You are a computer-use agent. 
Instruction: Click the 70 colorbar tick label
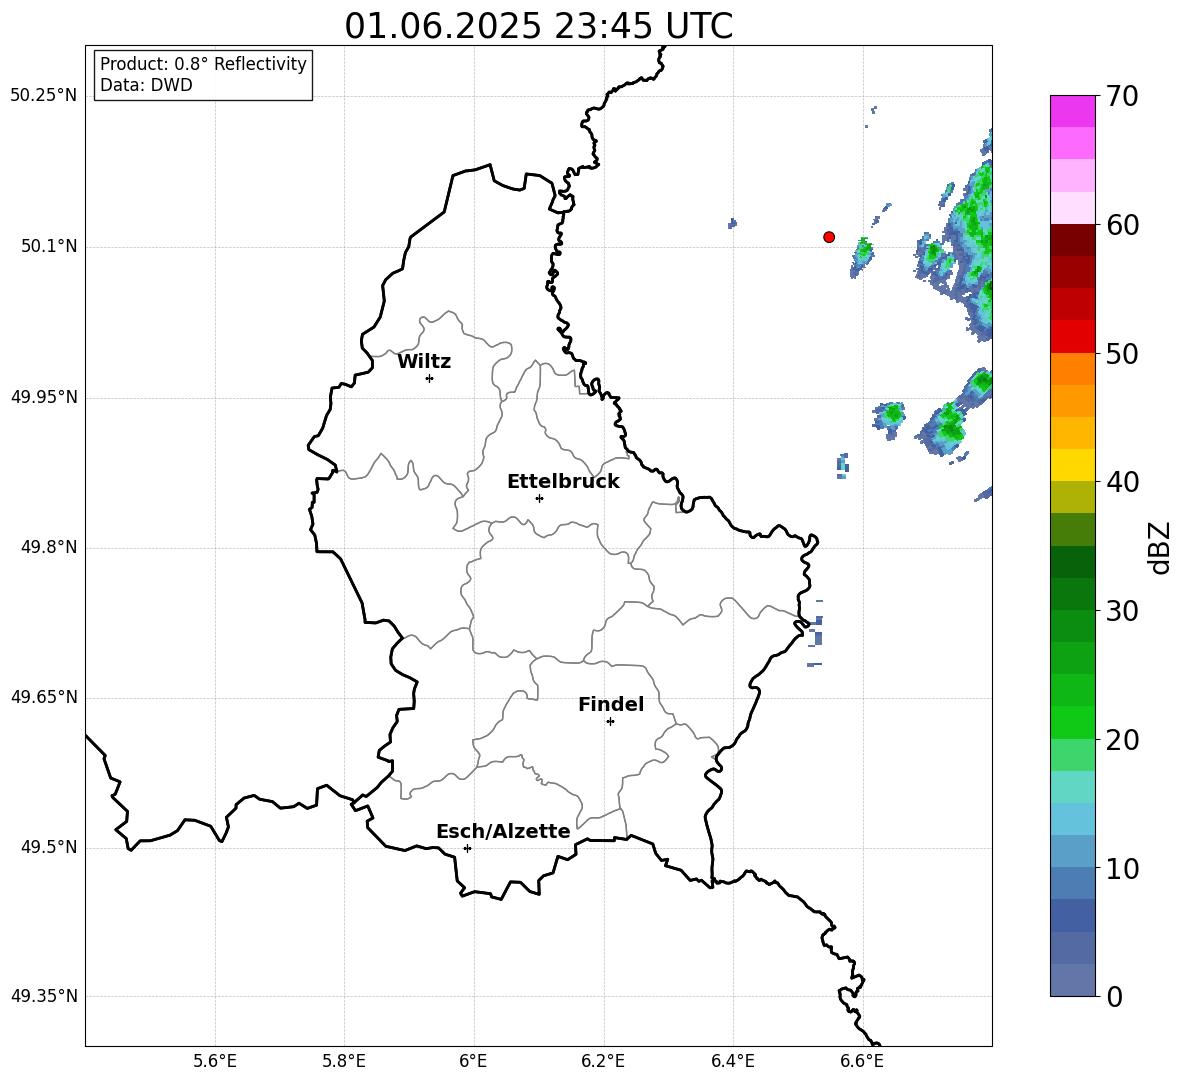coord(1123,96)
